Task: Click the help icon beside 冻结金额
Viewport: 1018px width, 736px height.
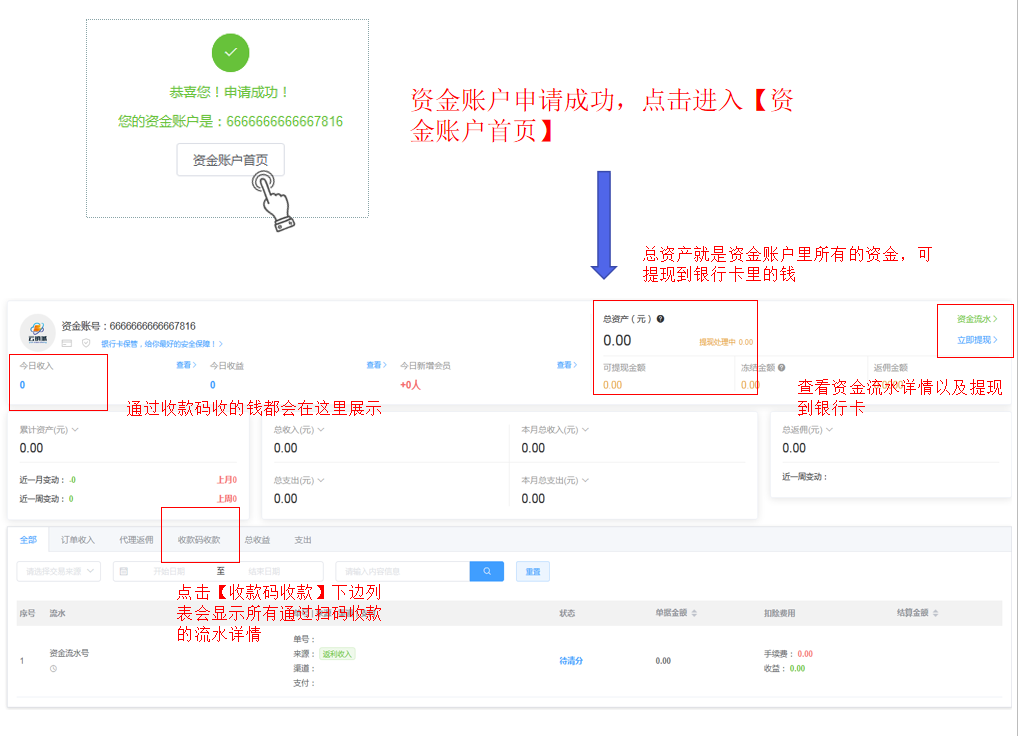Action: coord(782,367)
